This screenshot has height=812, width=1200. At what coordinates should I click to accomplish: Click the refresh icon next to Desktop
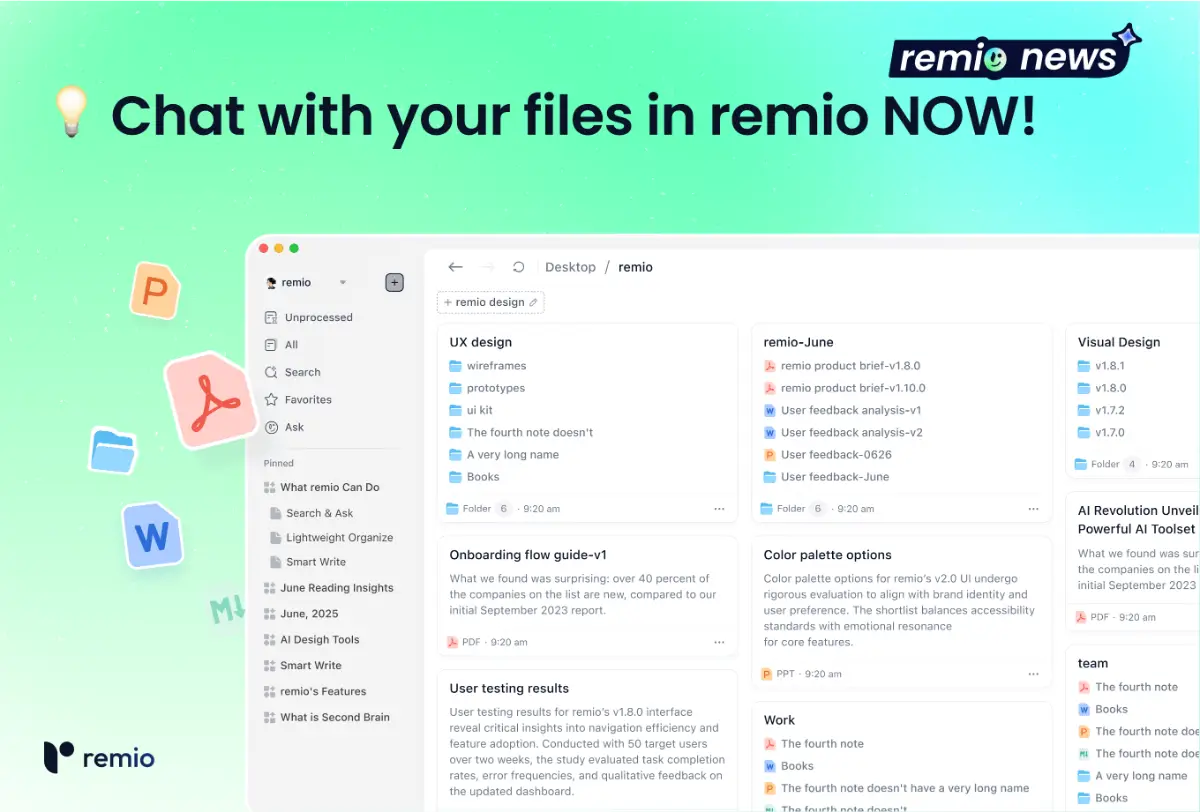(x=518, y=267)
